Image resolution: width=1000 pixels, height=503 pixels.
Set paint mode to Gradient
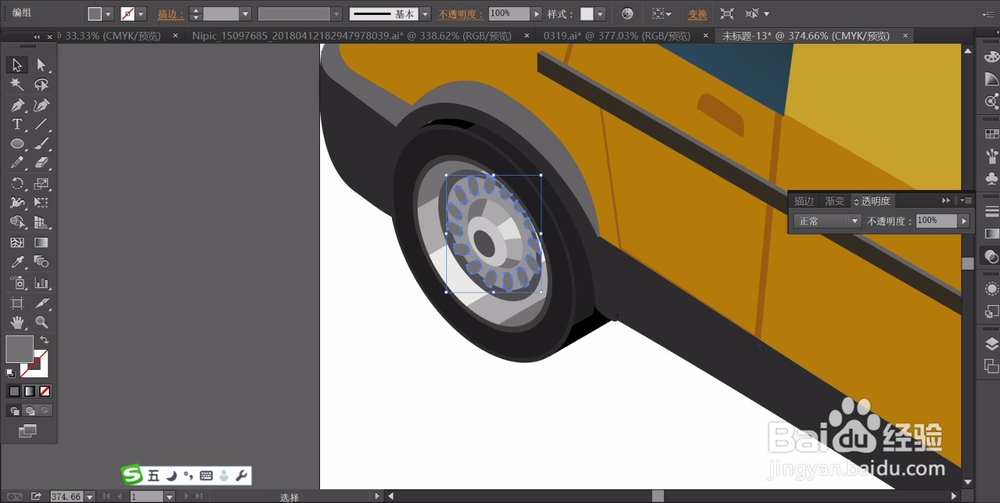click(x=29, y=391)
